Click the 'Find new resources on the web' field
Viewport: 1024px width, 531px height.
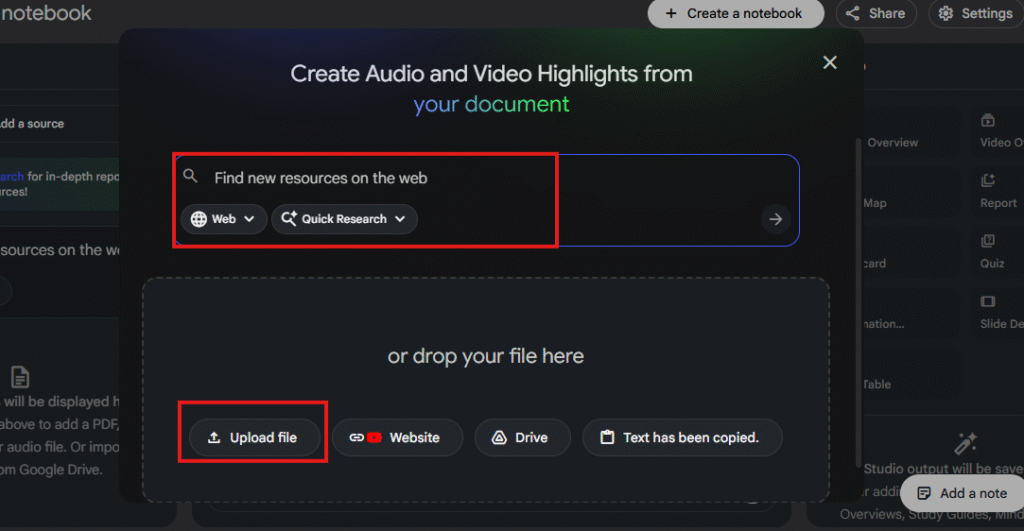pos(321,178)
